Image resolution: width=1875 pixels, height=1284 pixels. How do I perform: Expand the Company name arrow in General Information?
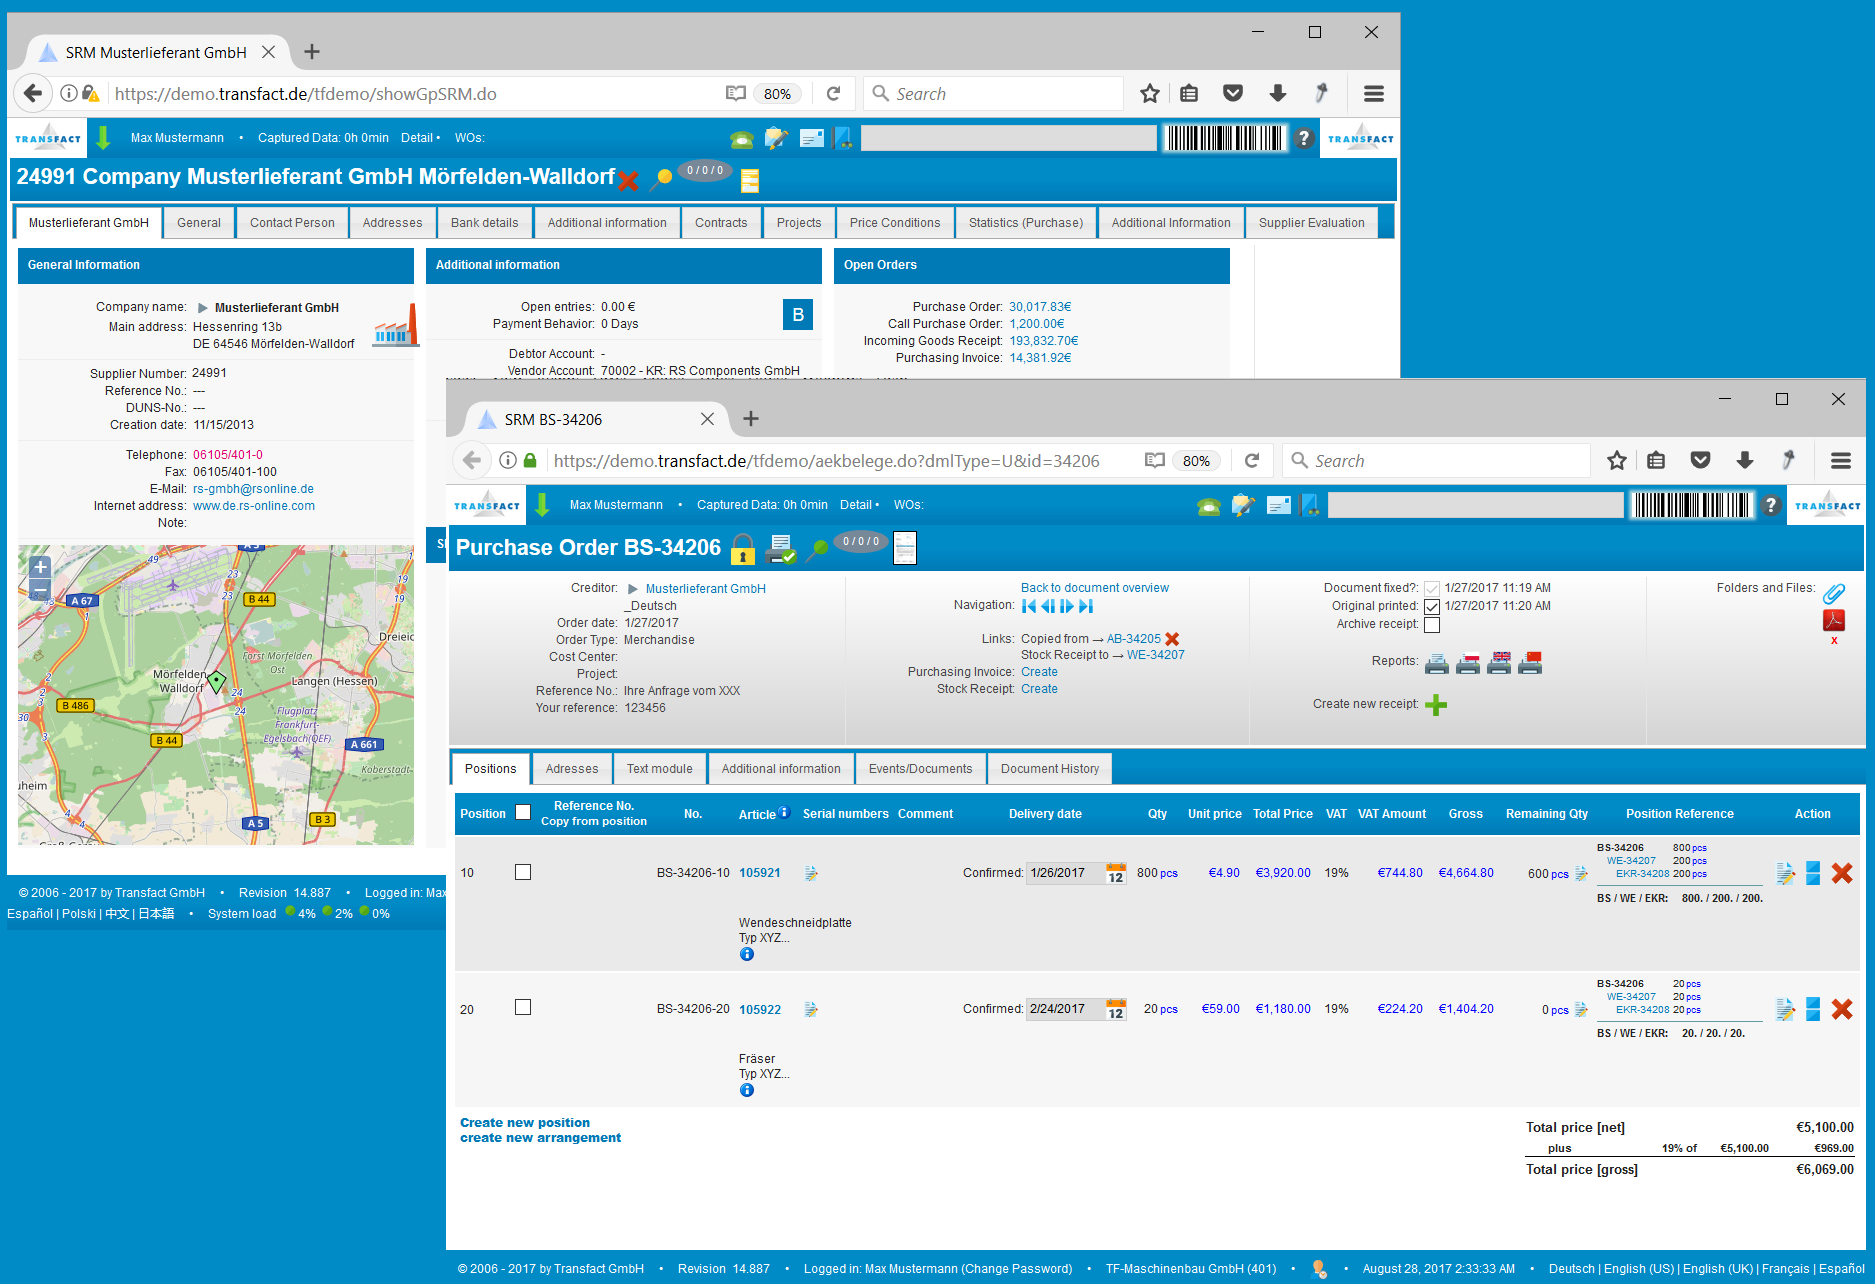pos(203,308)
